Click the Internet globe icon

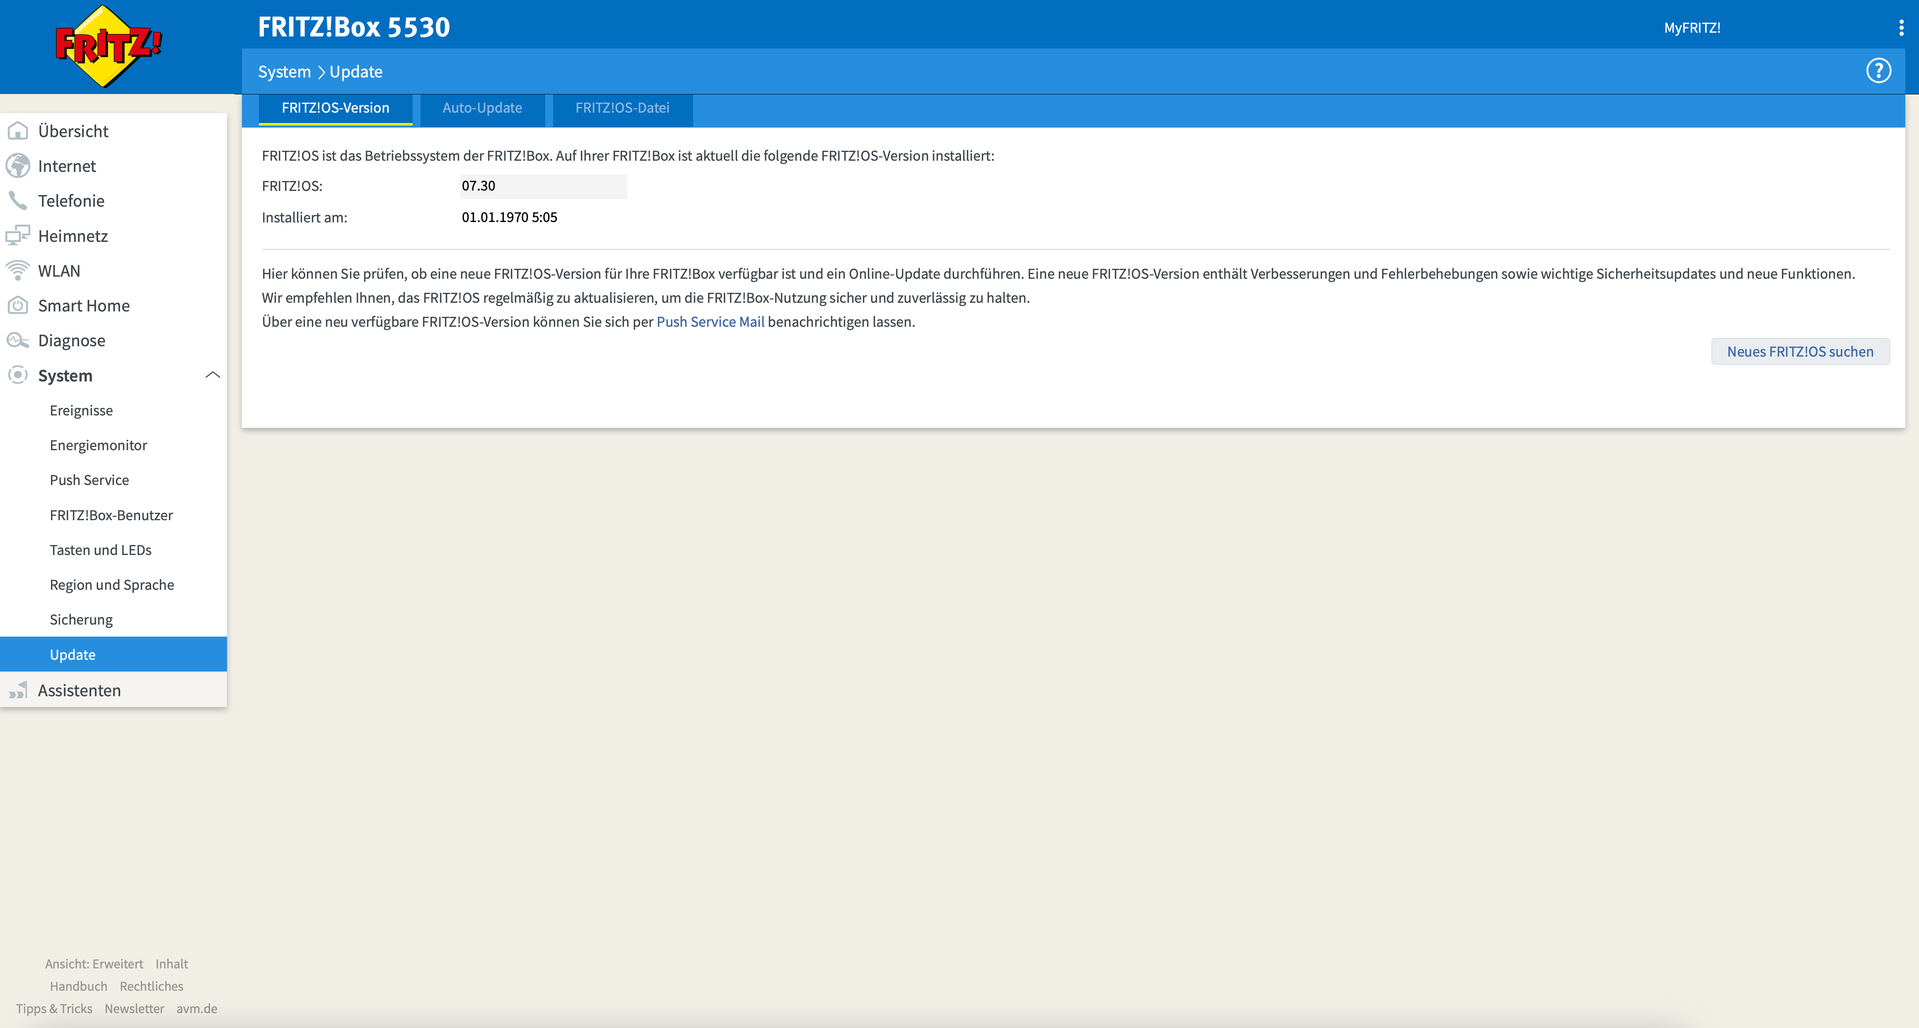click(18, 166)
